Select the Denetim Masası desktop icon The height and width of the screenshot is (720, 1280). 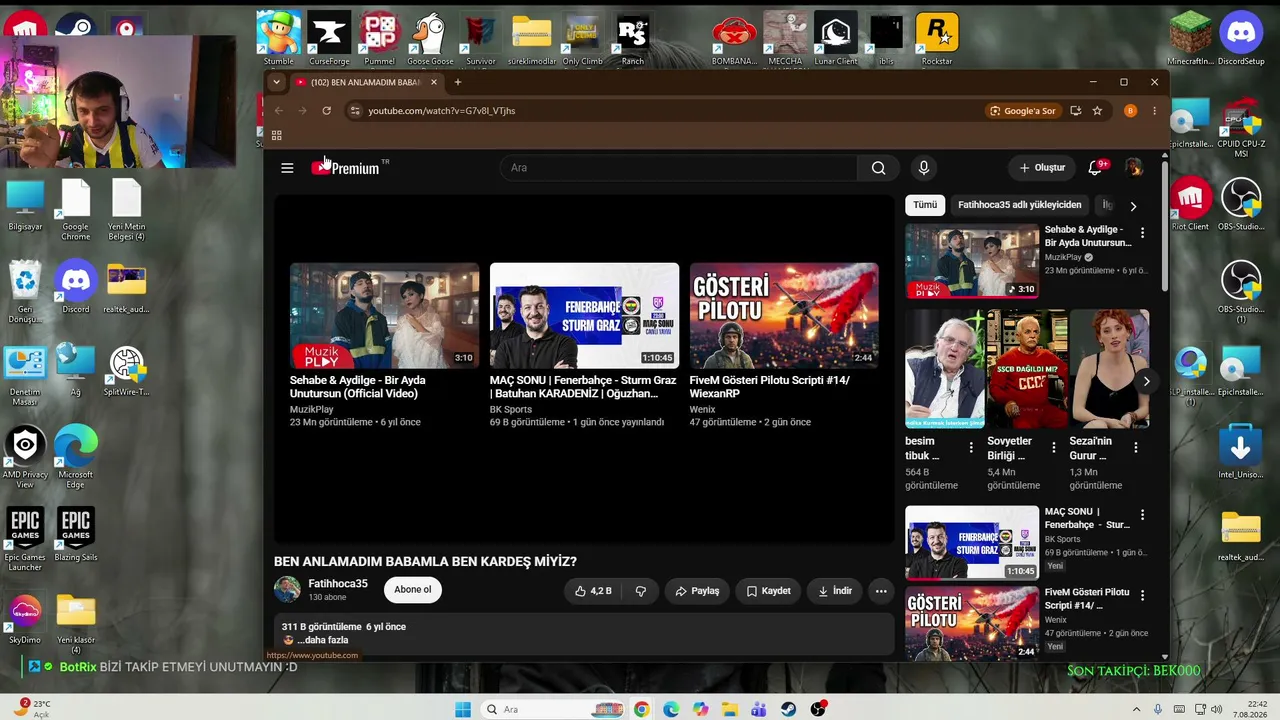pyautogui.click(x=25, y=376)
